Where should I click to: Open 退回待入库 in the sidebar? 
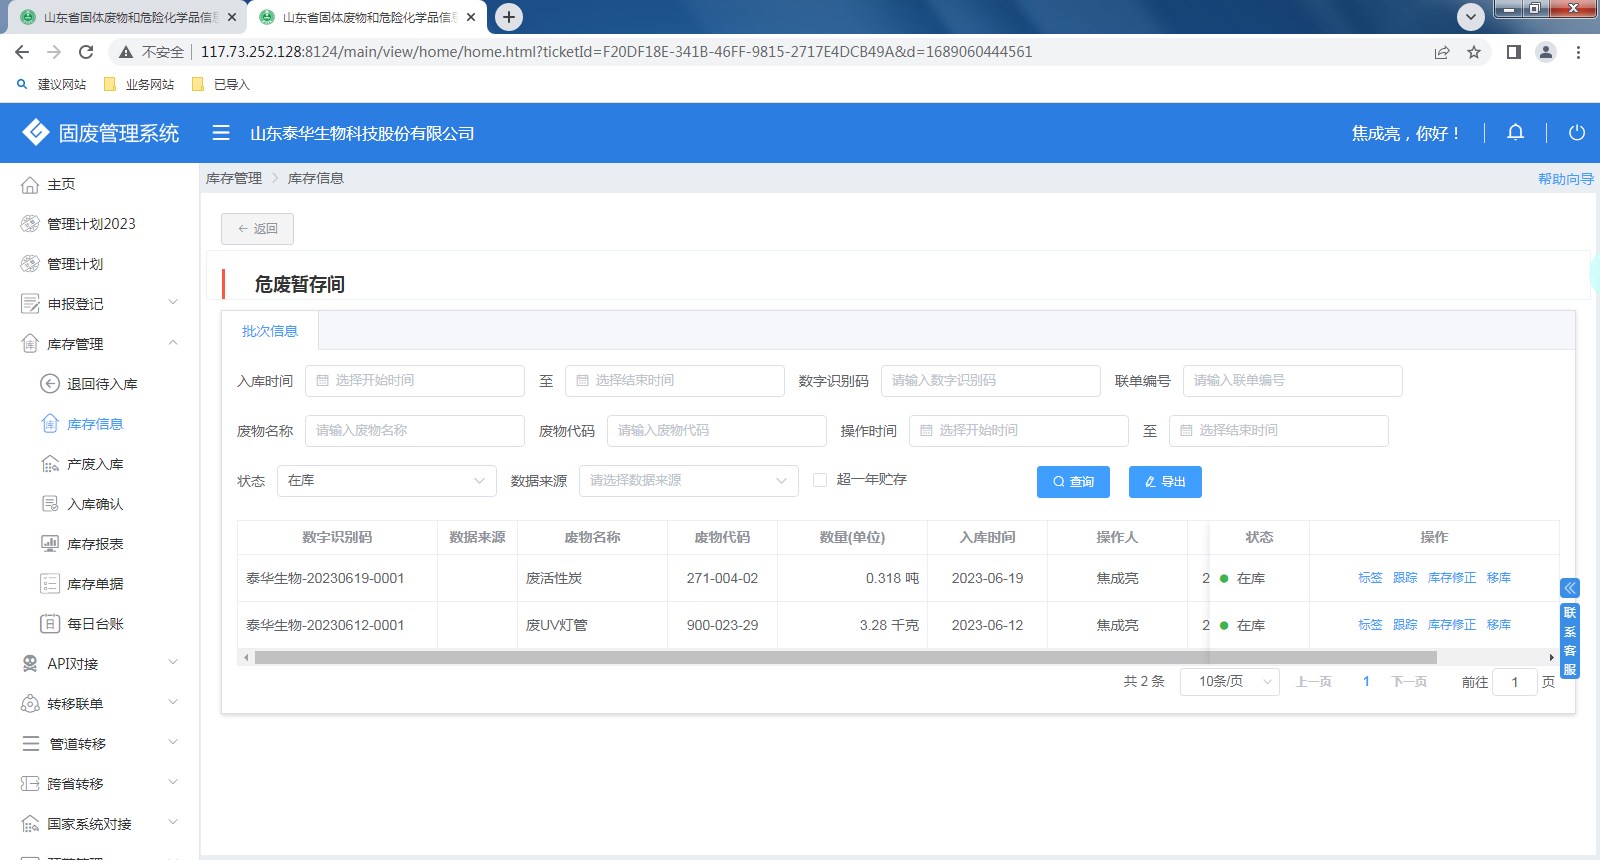click(x=101, y=384)
